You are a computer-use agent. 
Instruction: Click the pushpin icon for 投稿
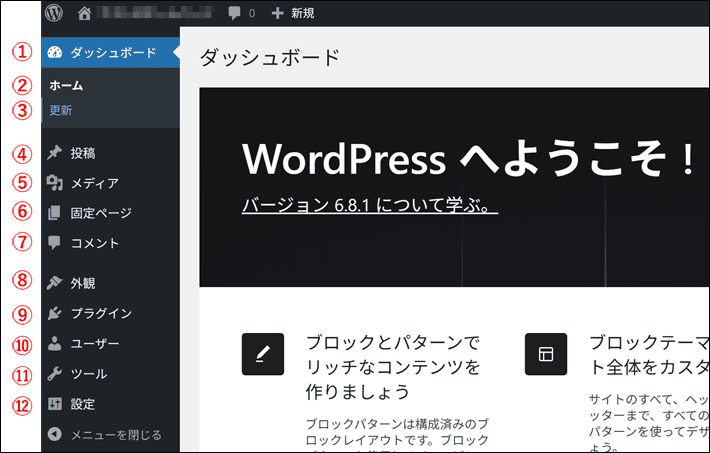click(54, 153)
